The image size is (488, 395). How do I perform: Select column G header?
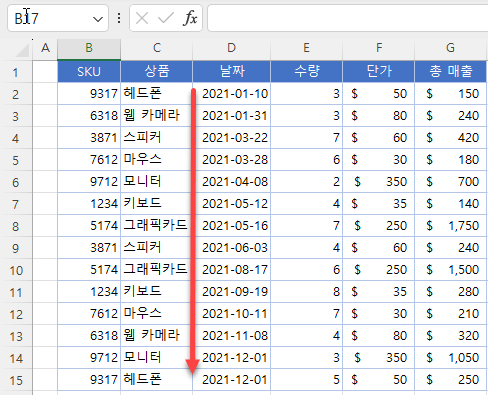[x=450, y=49]
